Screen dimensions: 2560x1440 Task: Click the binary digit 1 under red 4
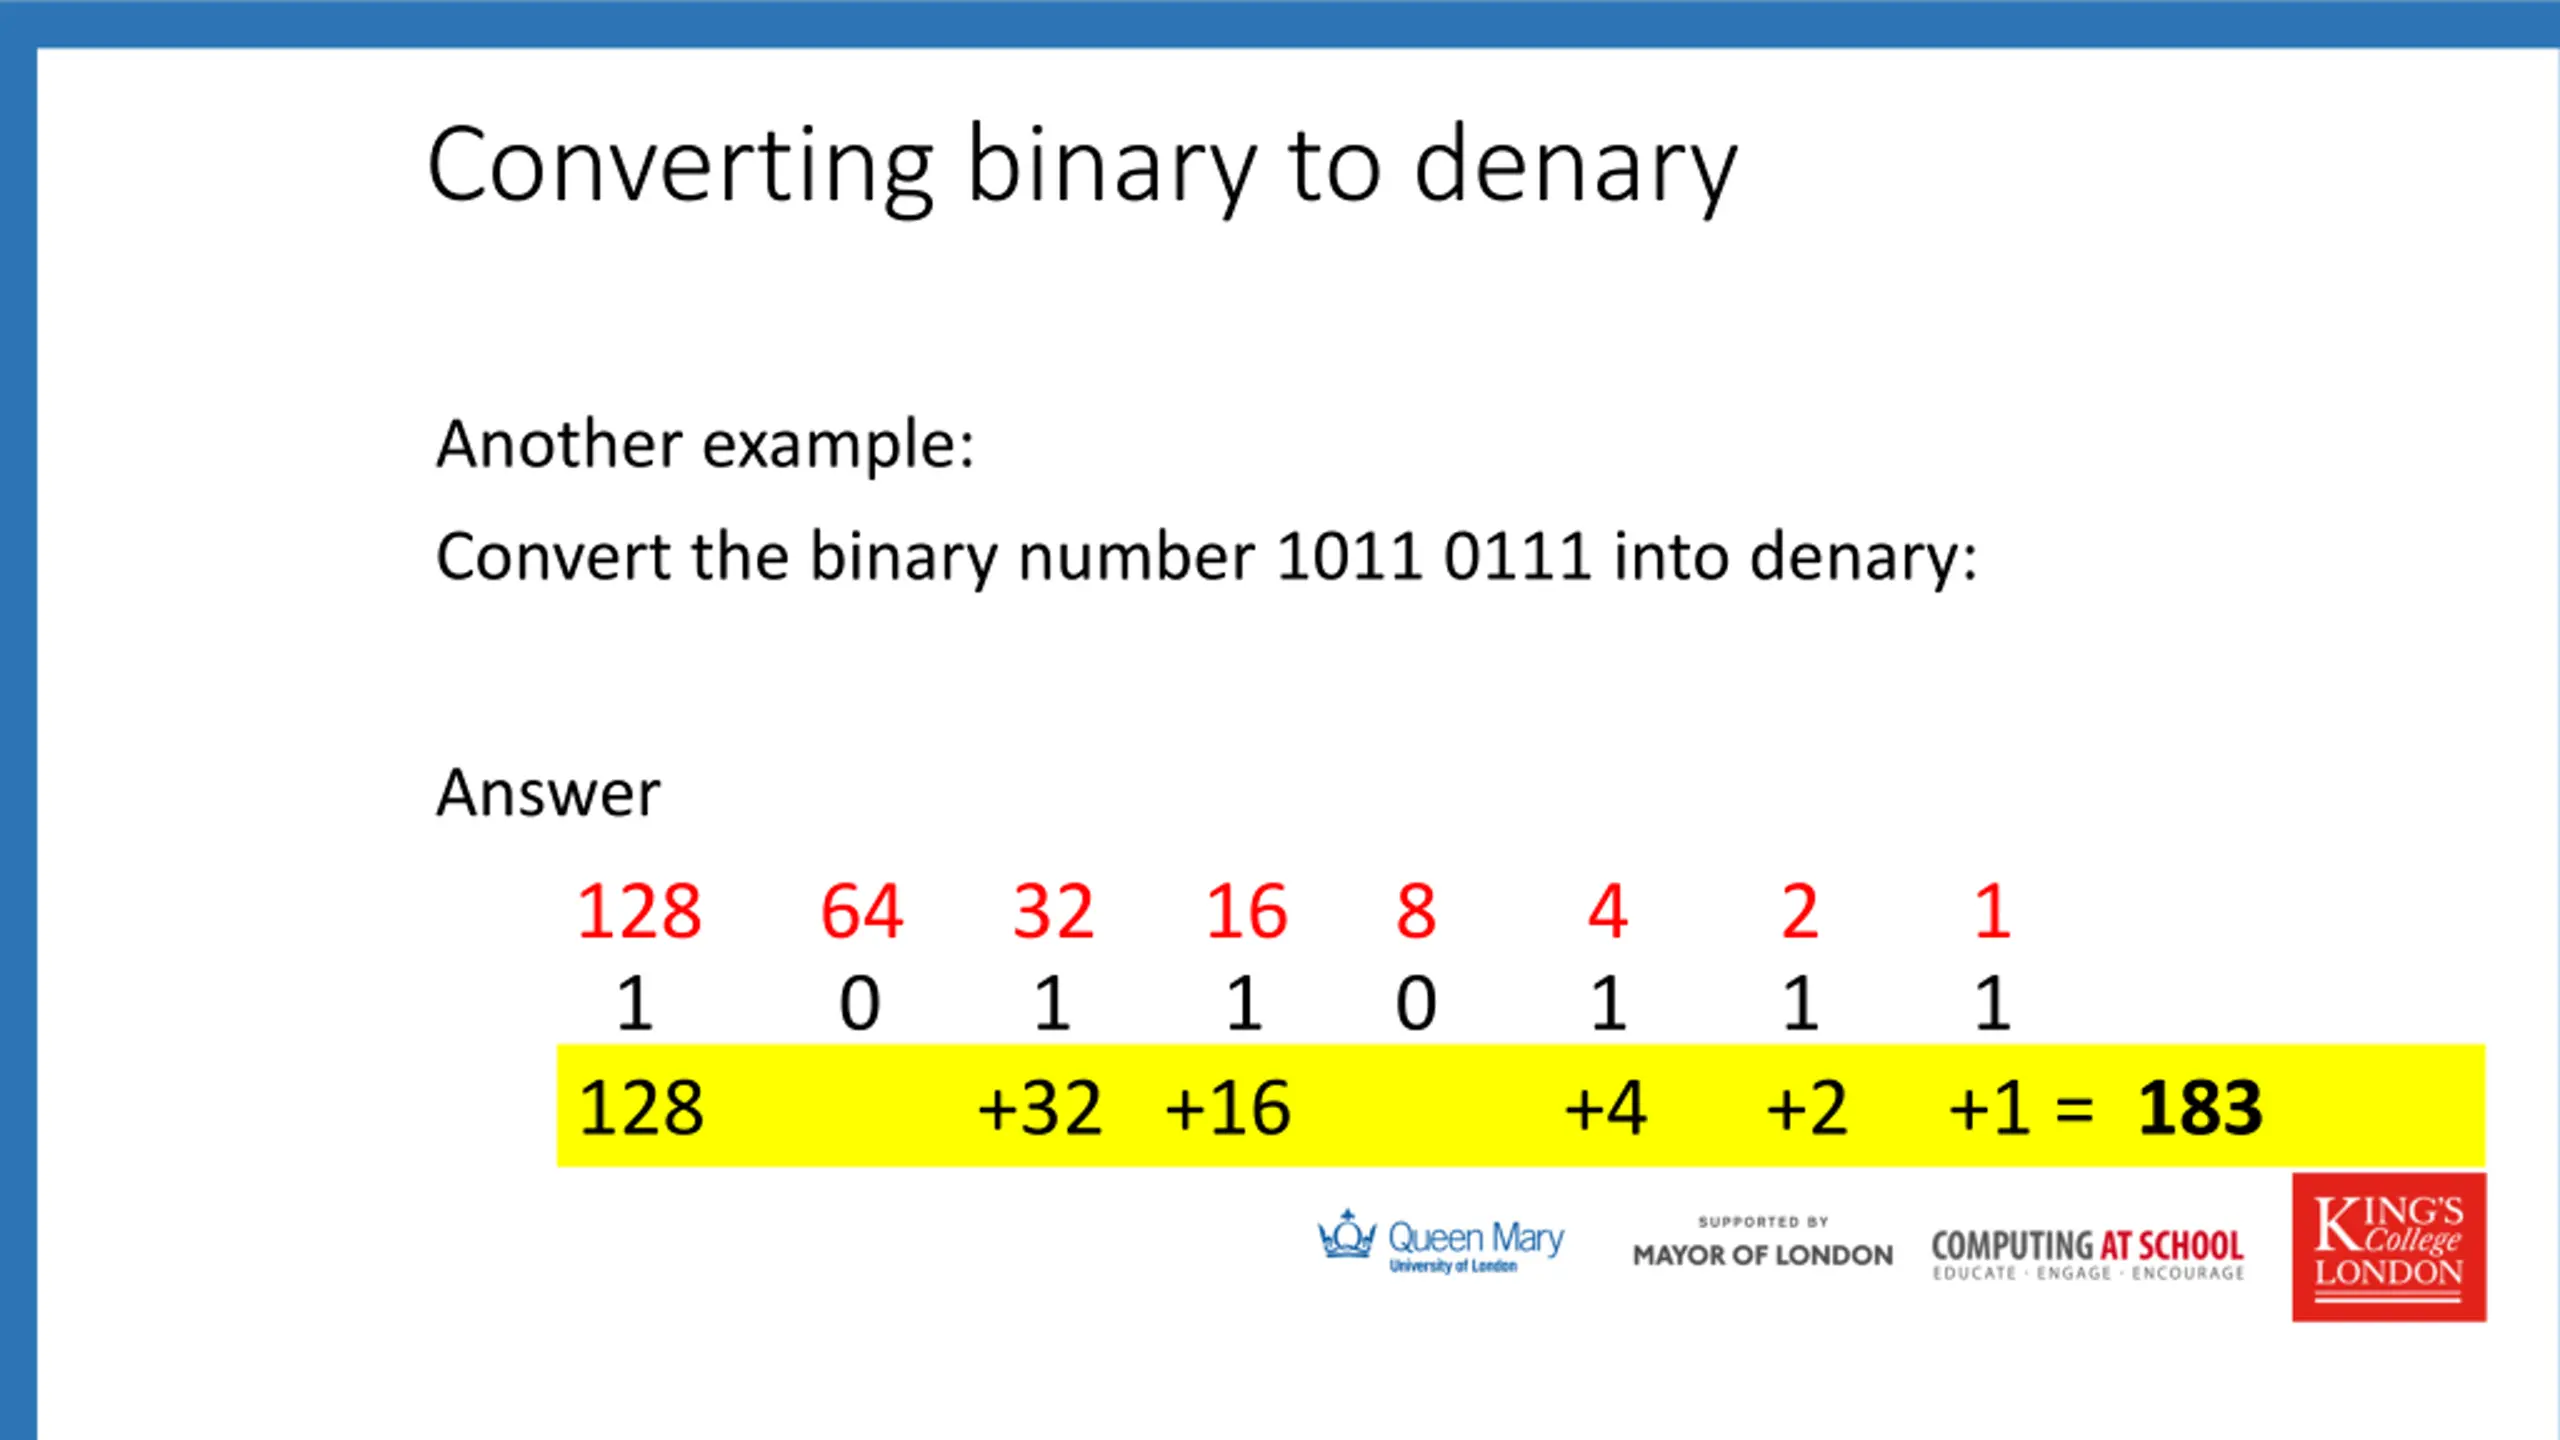tap(1608, 1003)
